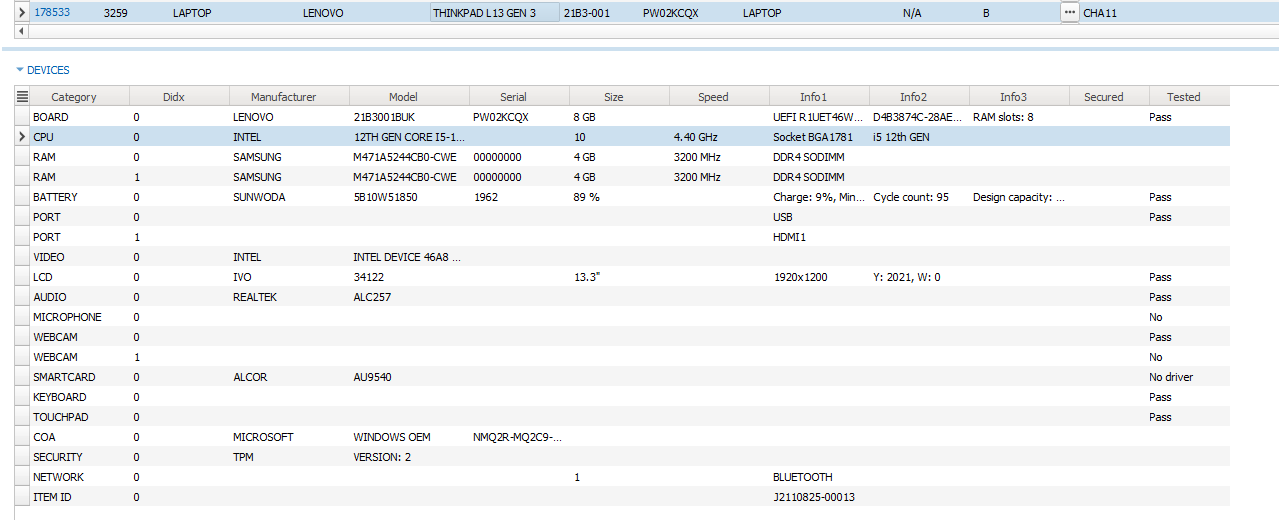Select the BOARD row

pos(623,117)
